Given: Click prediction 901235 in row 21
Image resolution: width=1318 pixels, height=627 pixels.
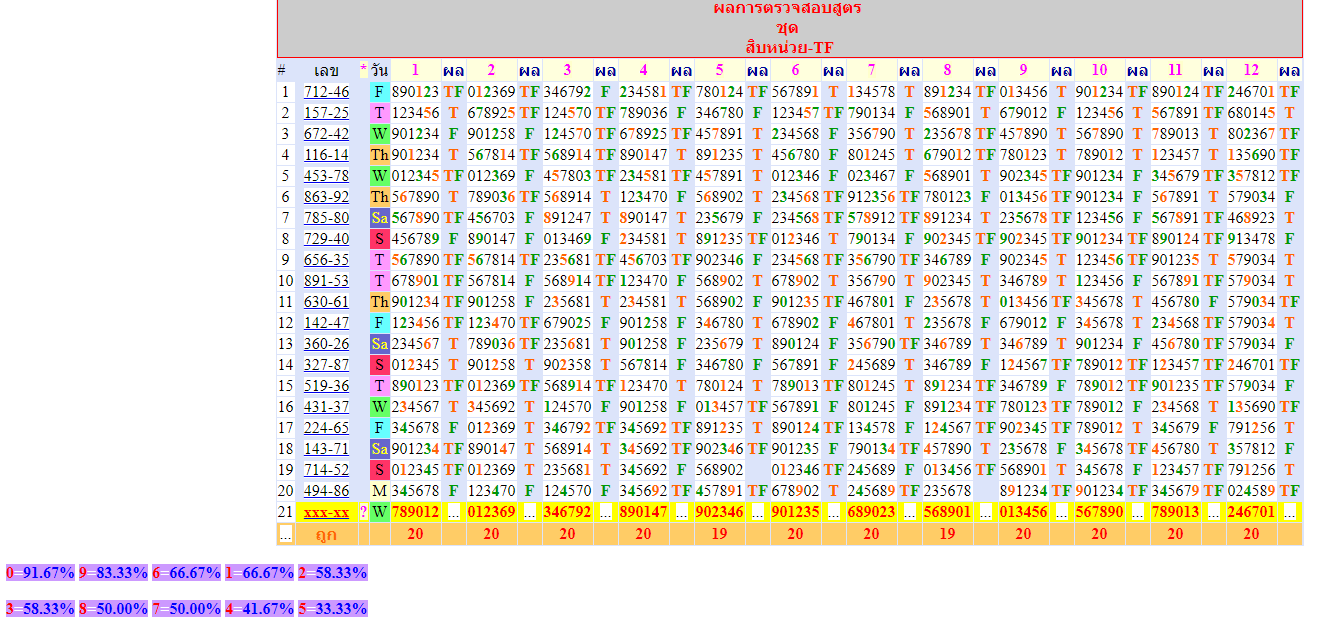Looking at the screenshot, I should pos(795,512).
